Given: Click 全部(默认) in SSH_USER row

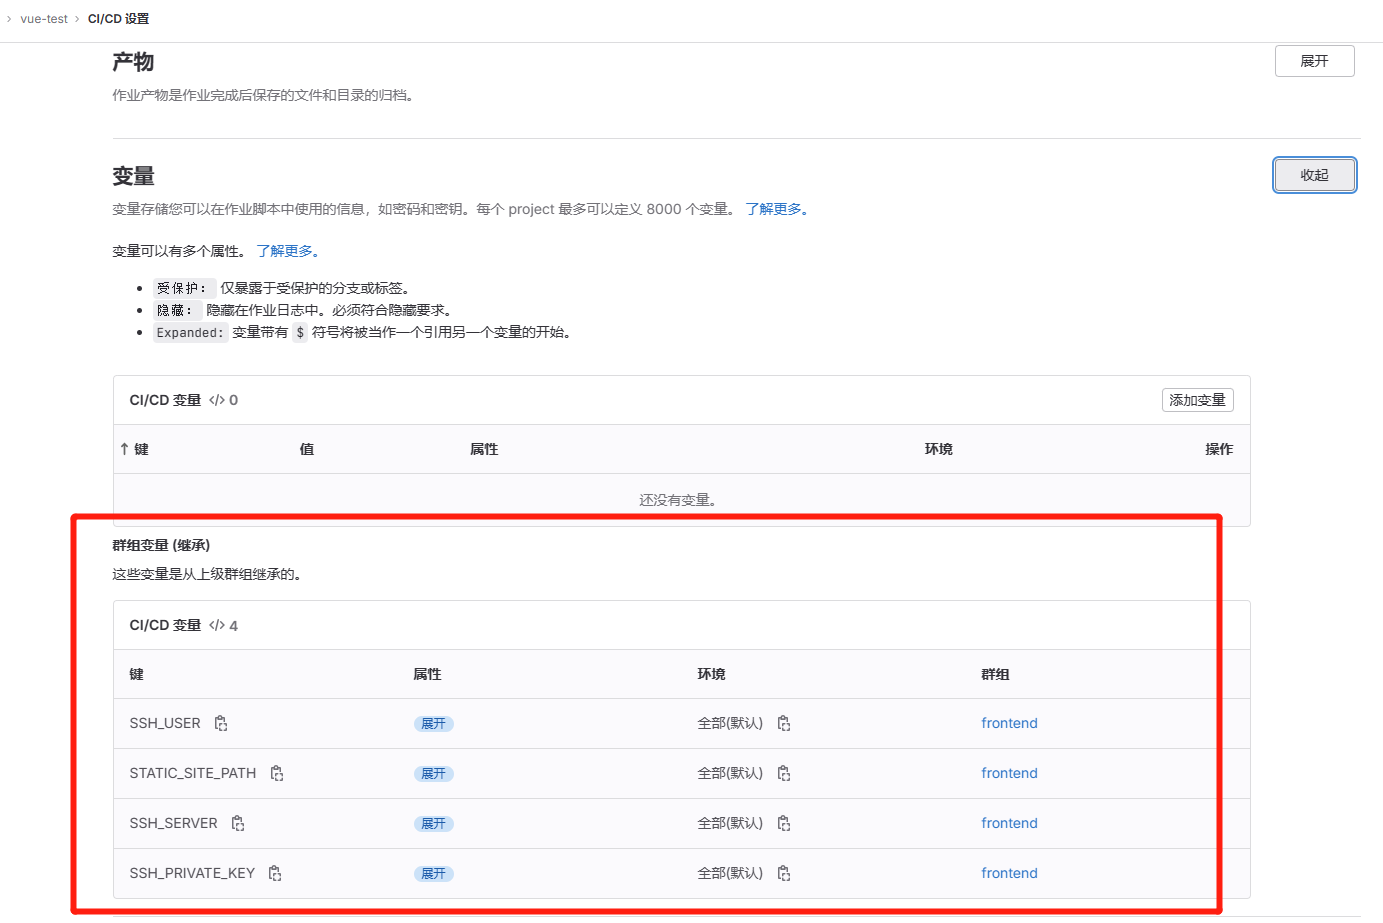Looking at the screenshot, I should tap(730, 723).
